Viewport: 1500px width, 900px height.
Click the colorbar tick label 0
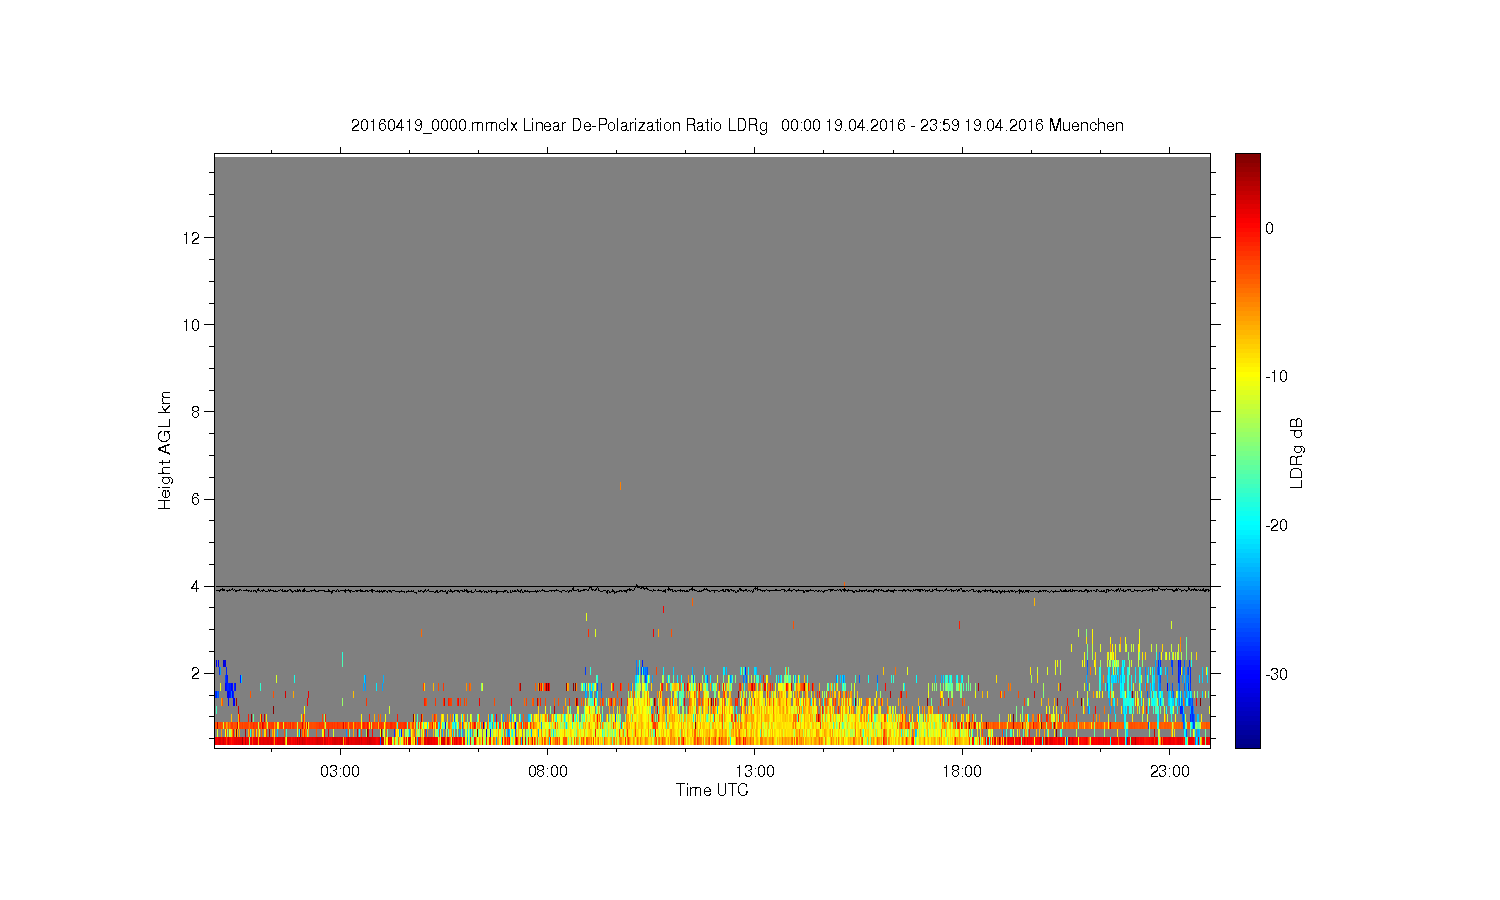[1270, 228]
